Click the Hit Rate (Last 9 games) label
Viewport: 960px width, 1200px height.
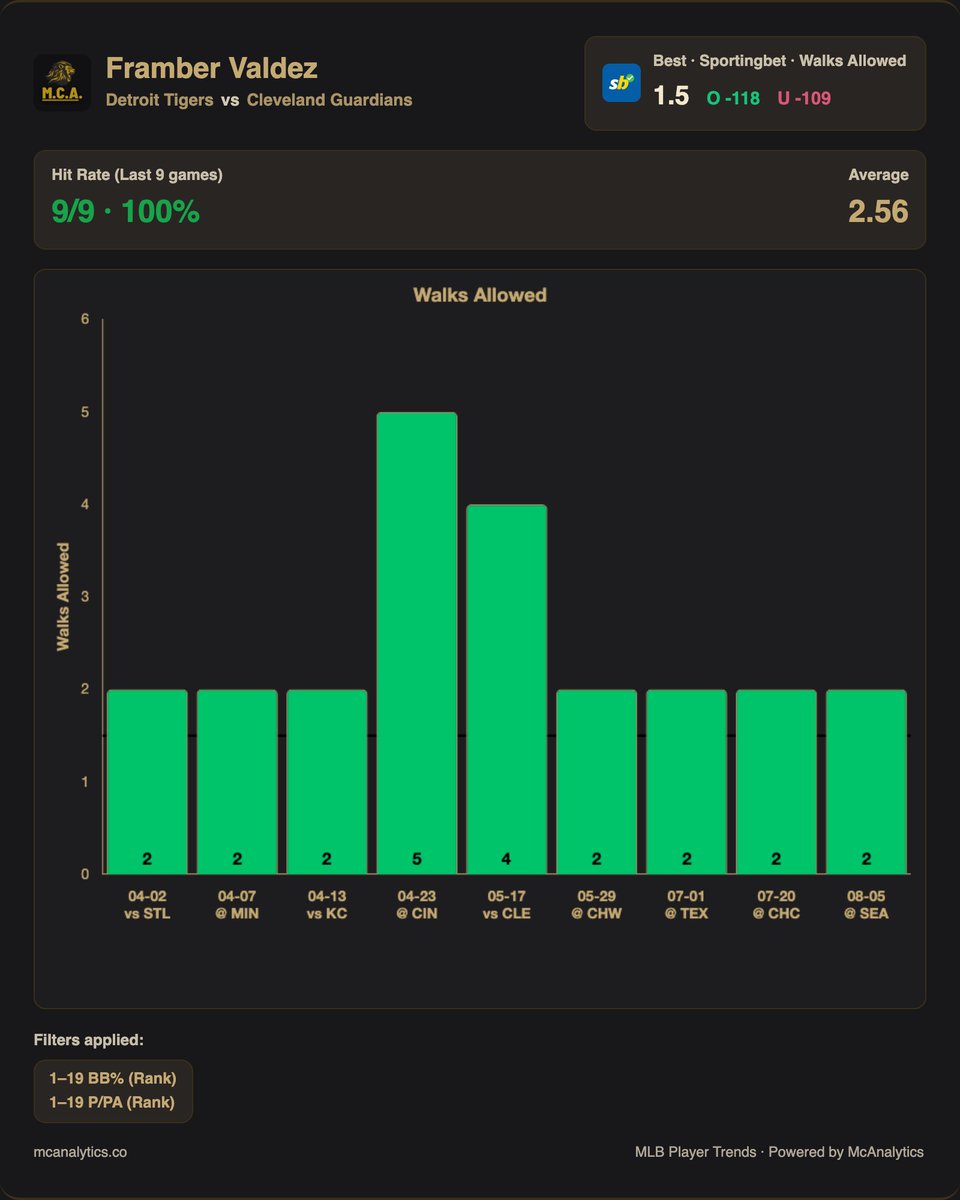(x=137, y=175)
